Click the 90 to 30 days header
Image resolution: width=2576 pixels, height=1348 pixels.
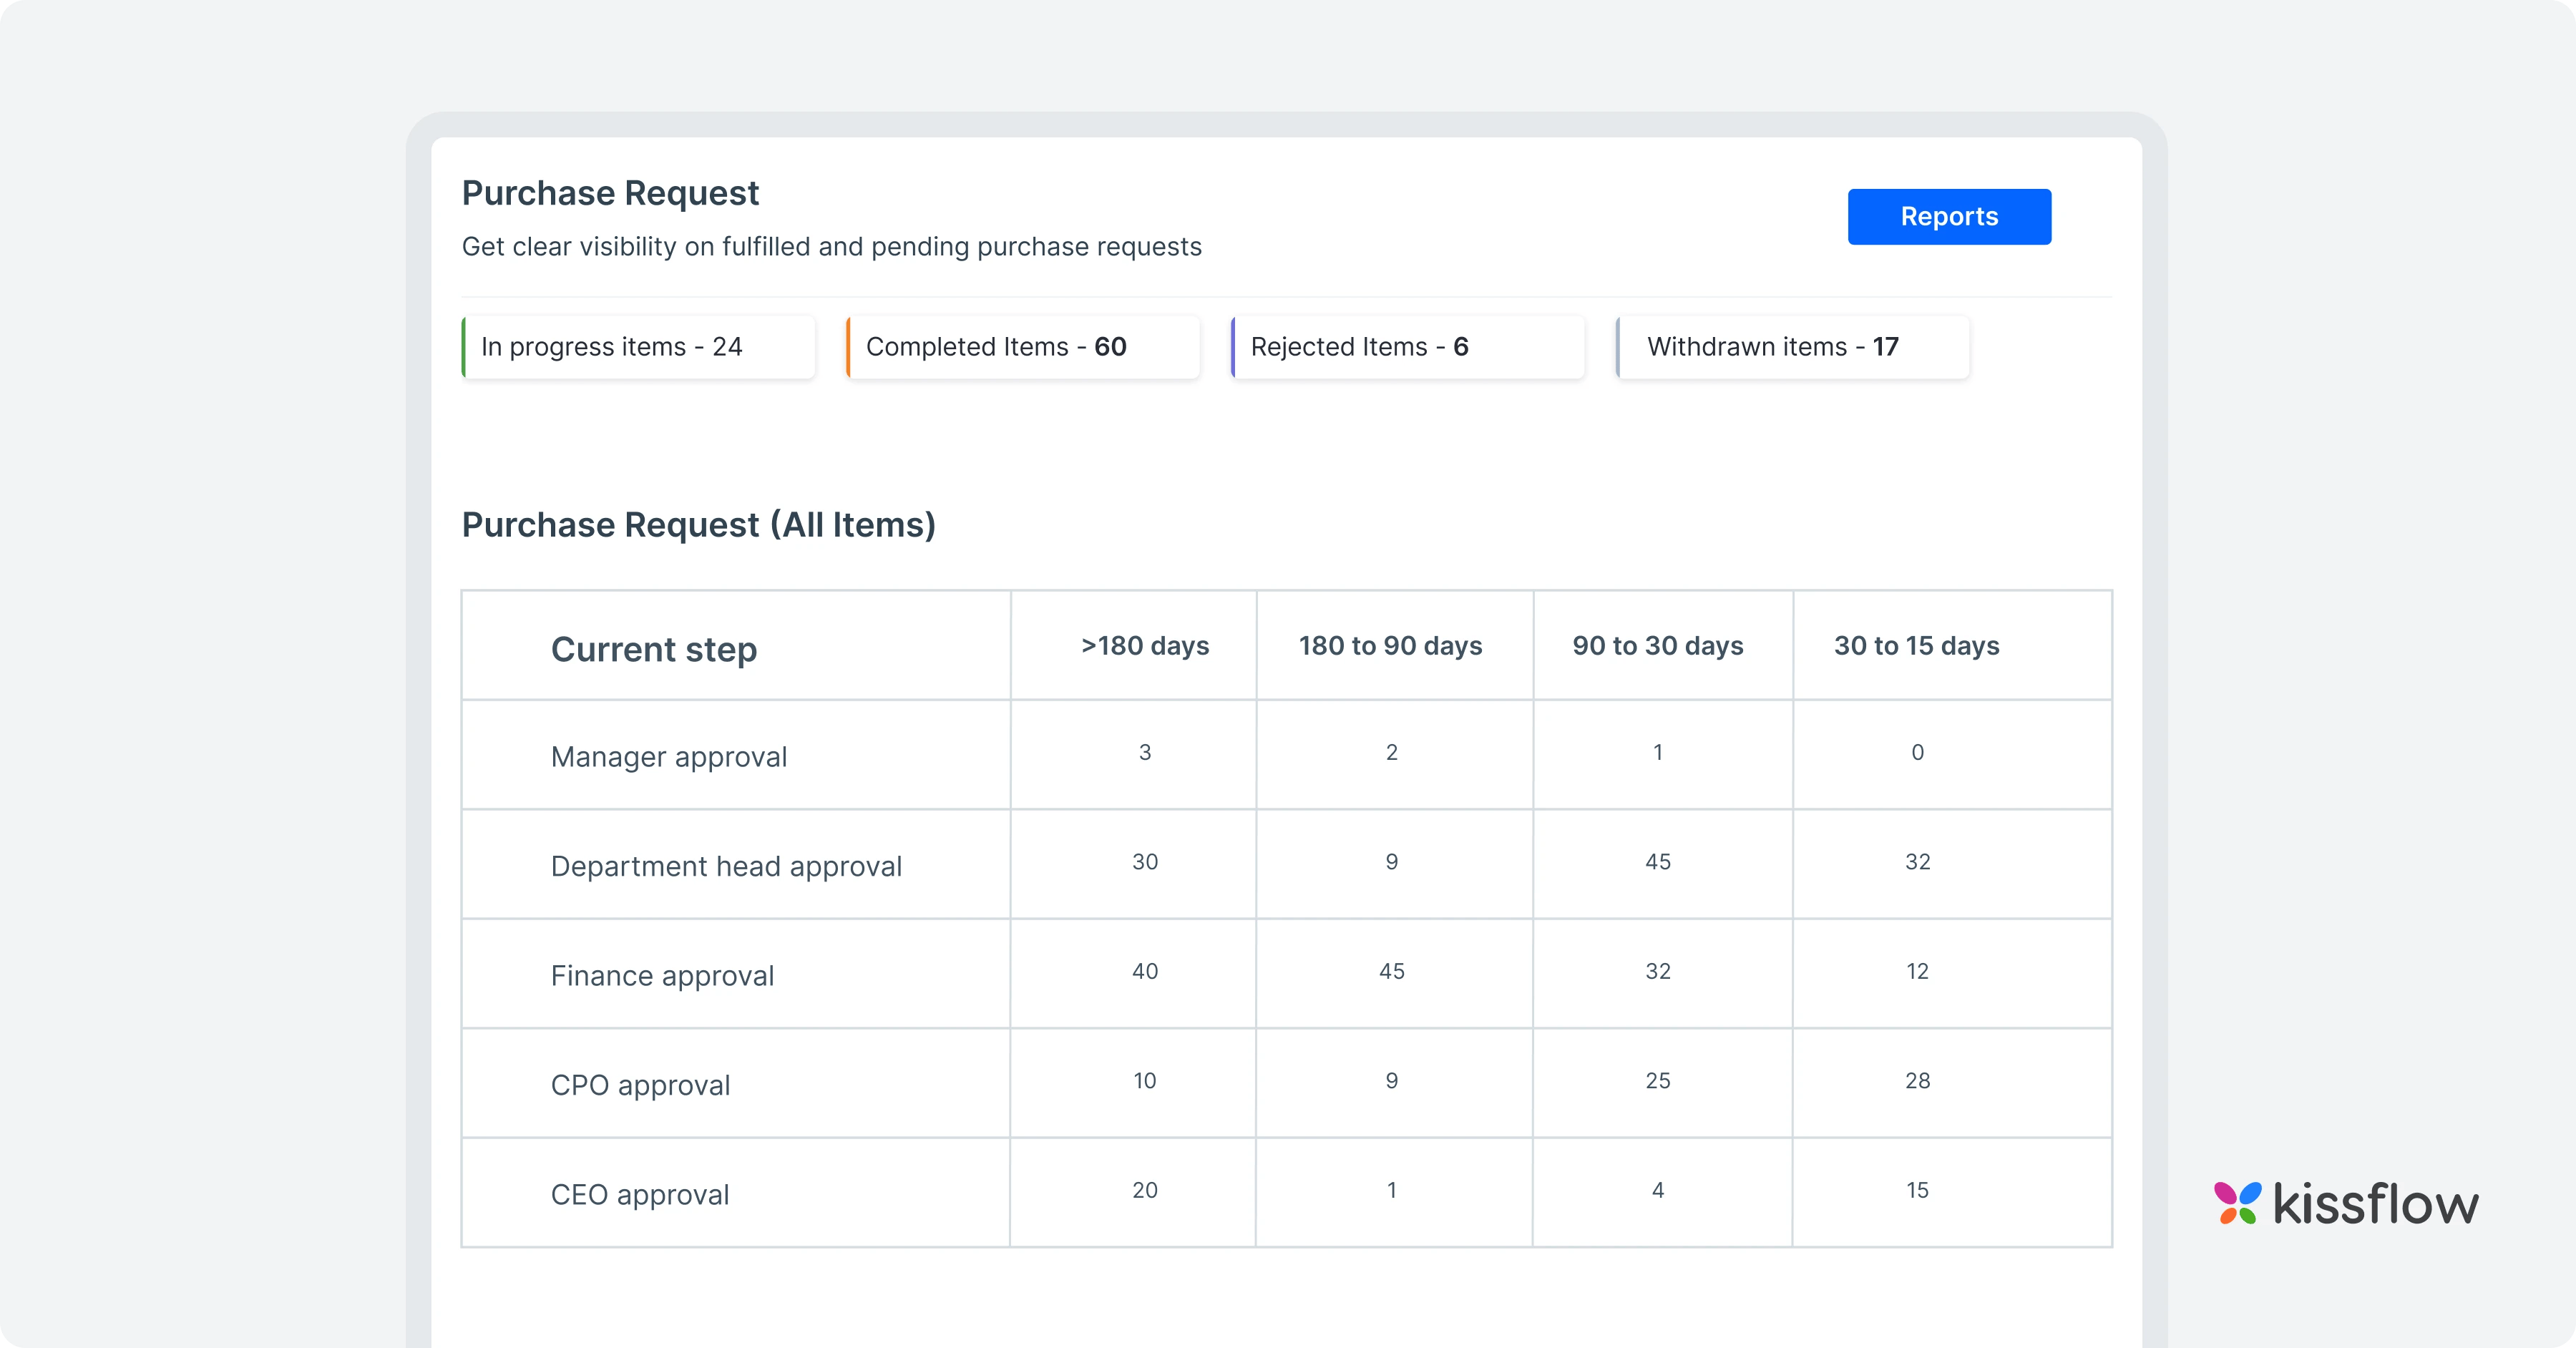tap(1658, 646)
